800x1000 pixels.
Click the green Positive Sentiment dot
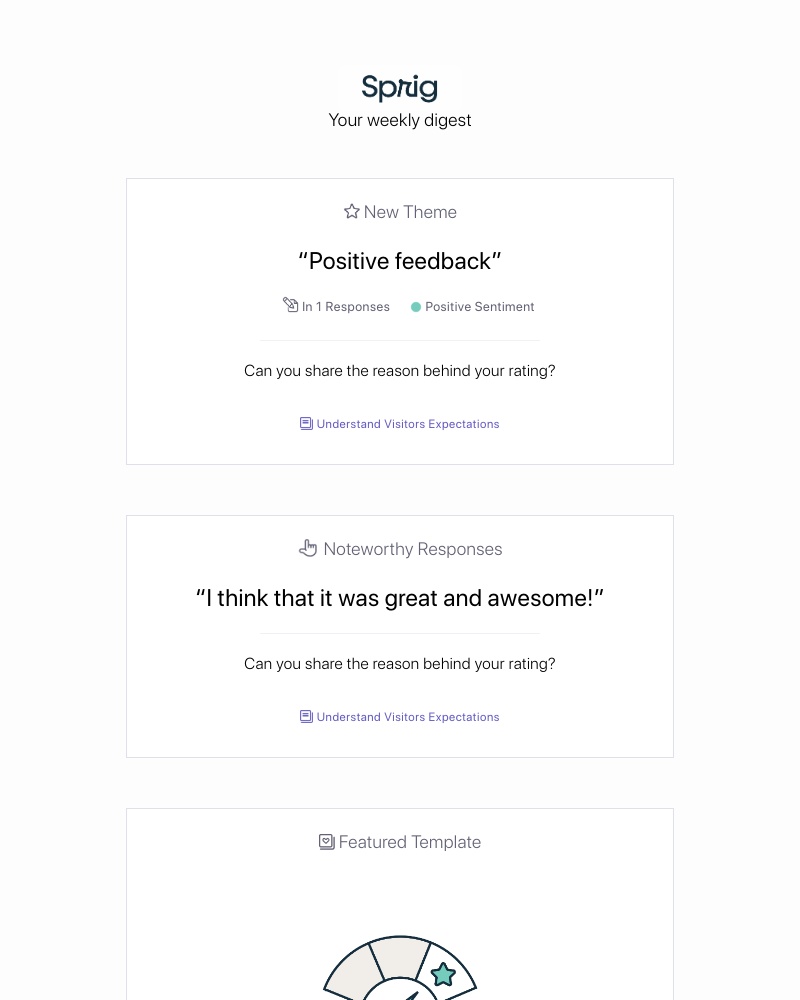[416, 307]
